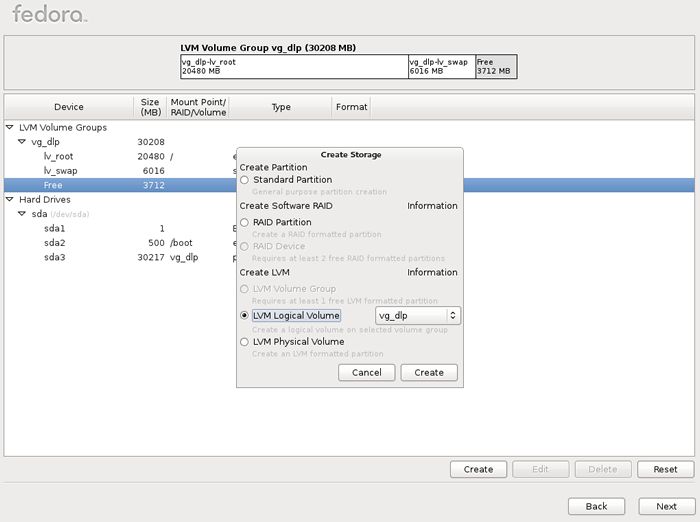Collapse the LVM Volume Groups tree section
Screen dimensions: 700x522
coord(10,127)
